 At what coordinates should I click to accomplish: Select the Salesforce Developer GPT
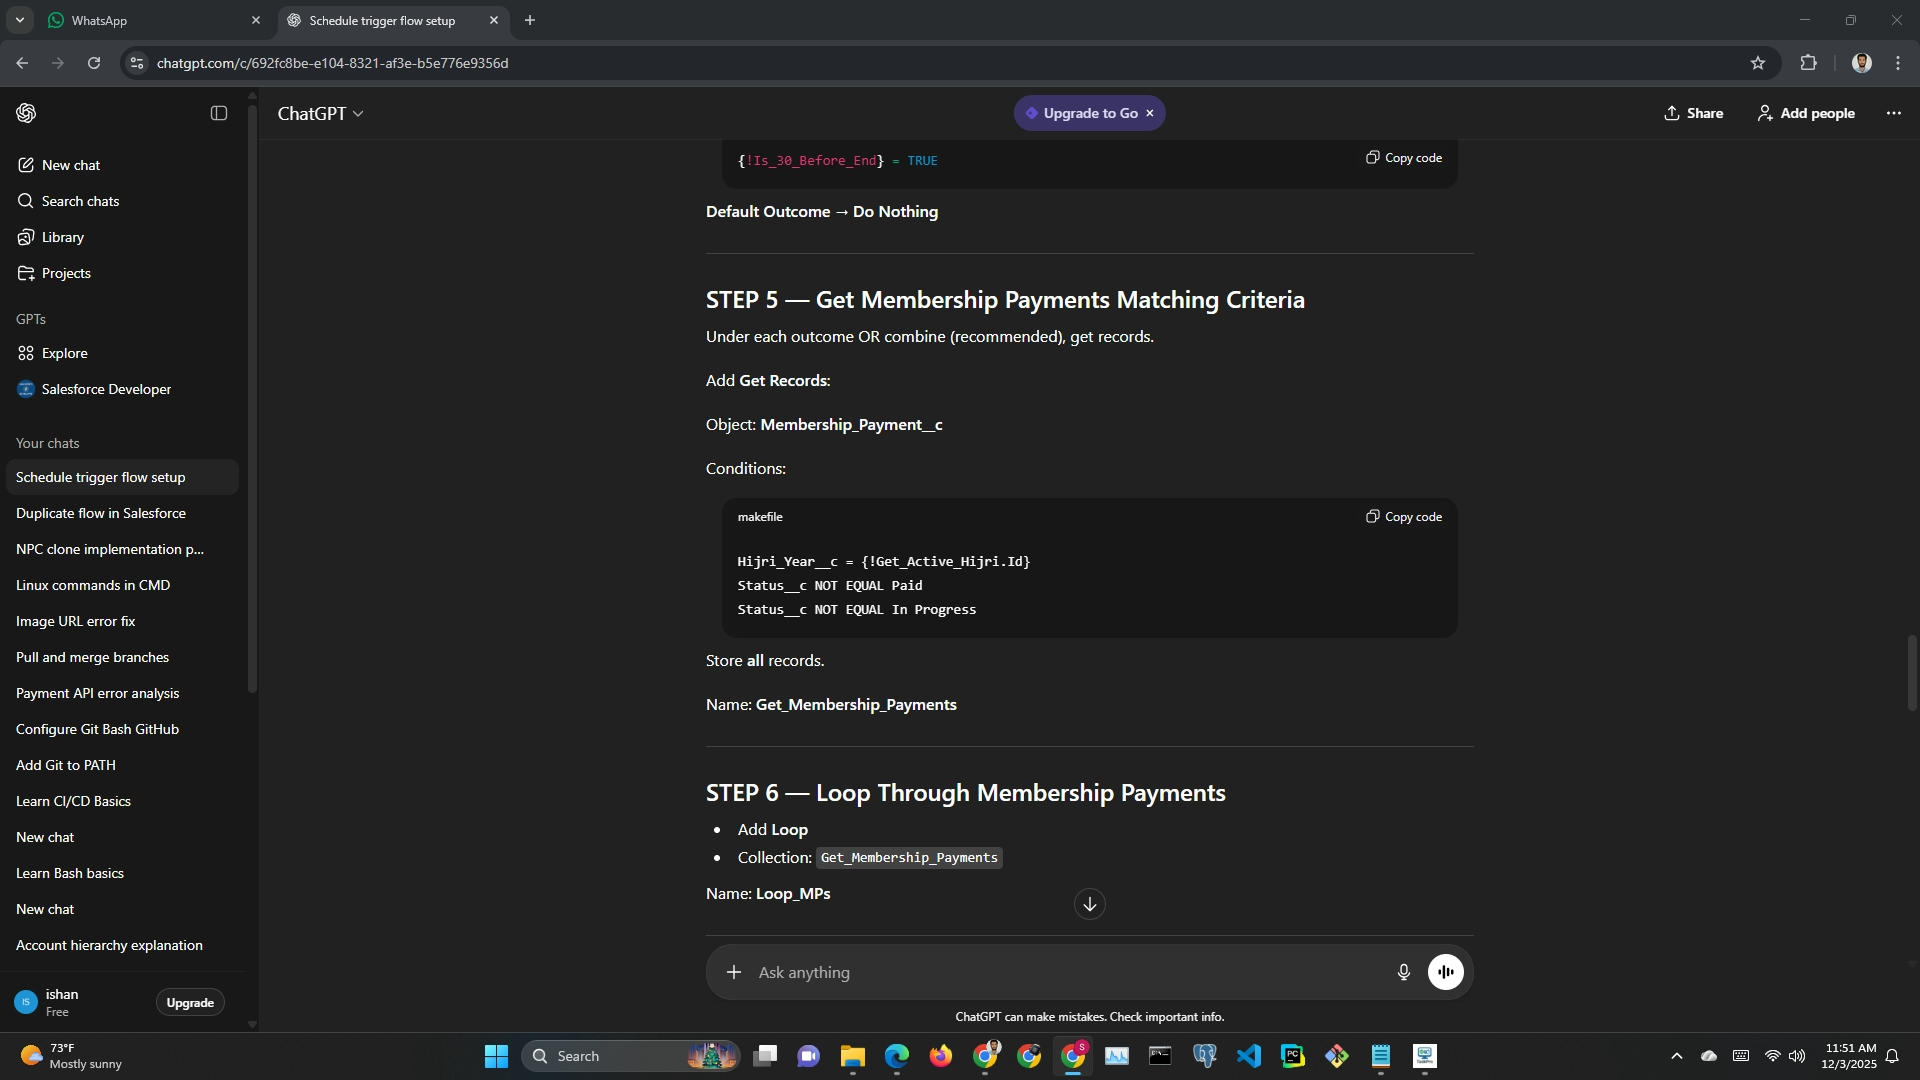tap(106, 389)
